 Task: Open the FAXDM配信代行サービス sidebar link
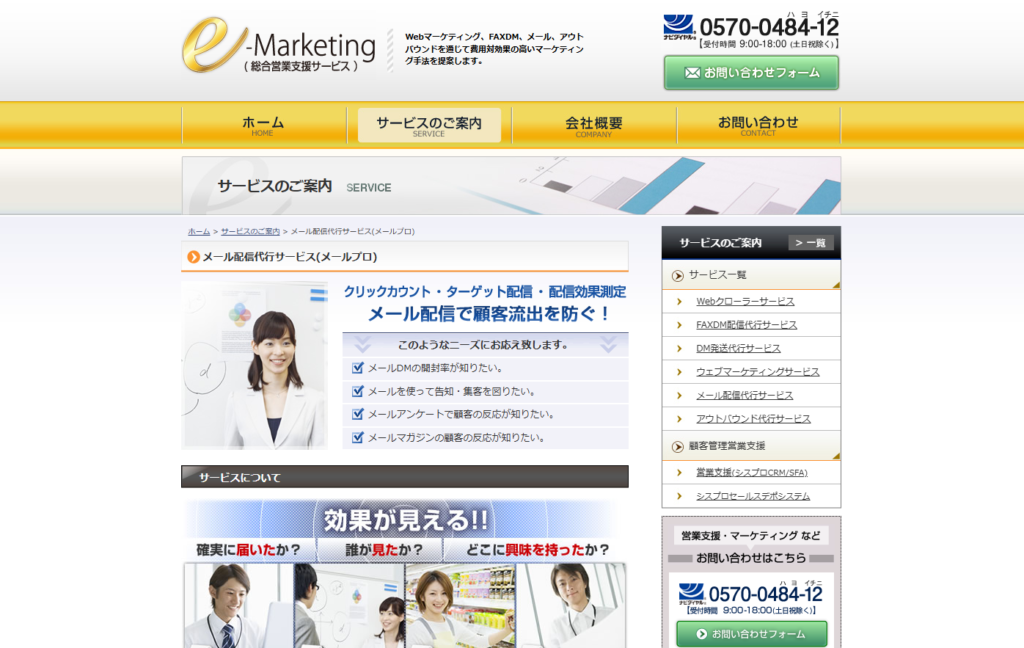click(x=746, y=325)
